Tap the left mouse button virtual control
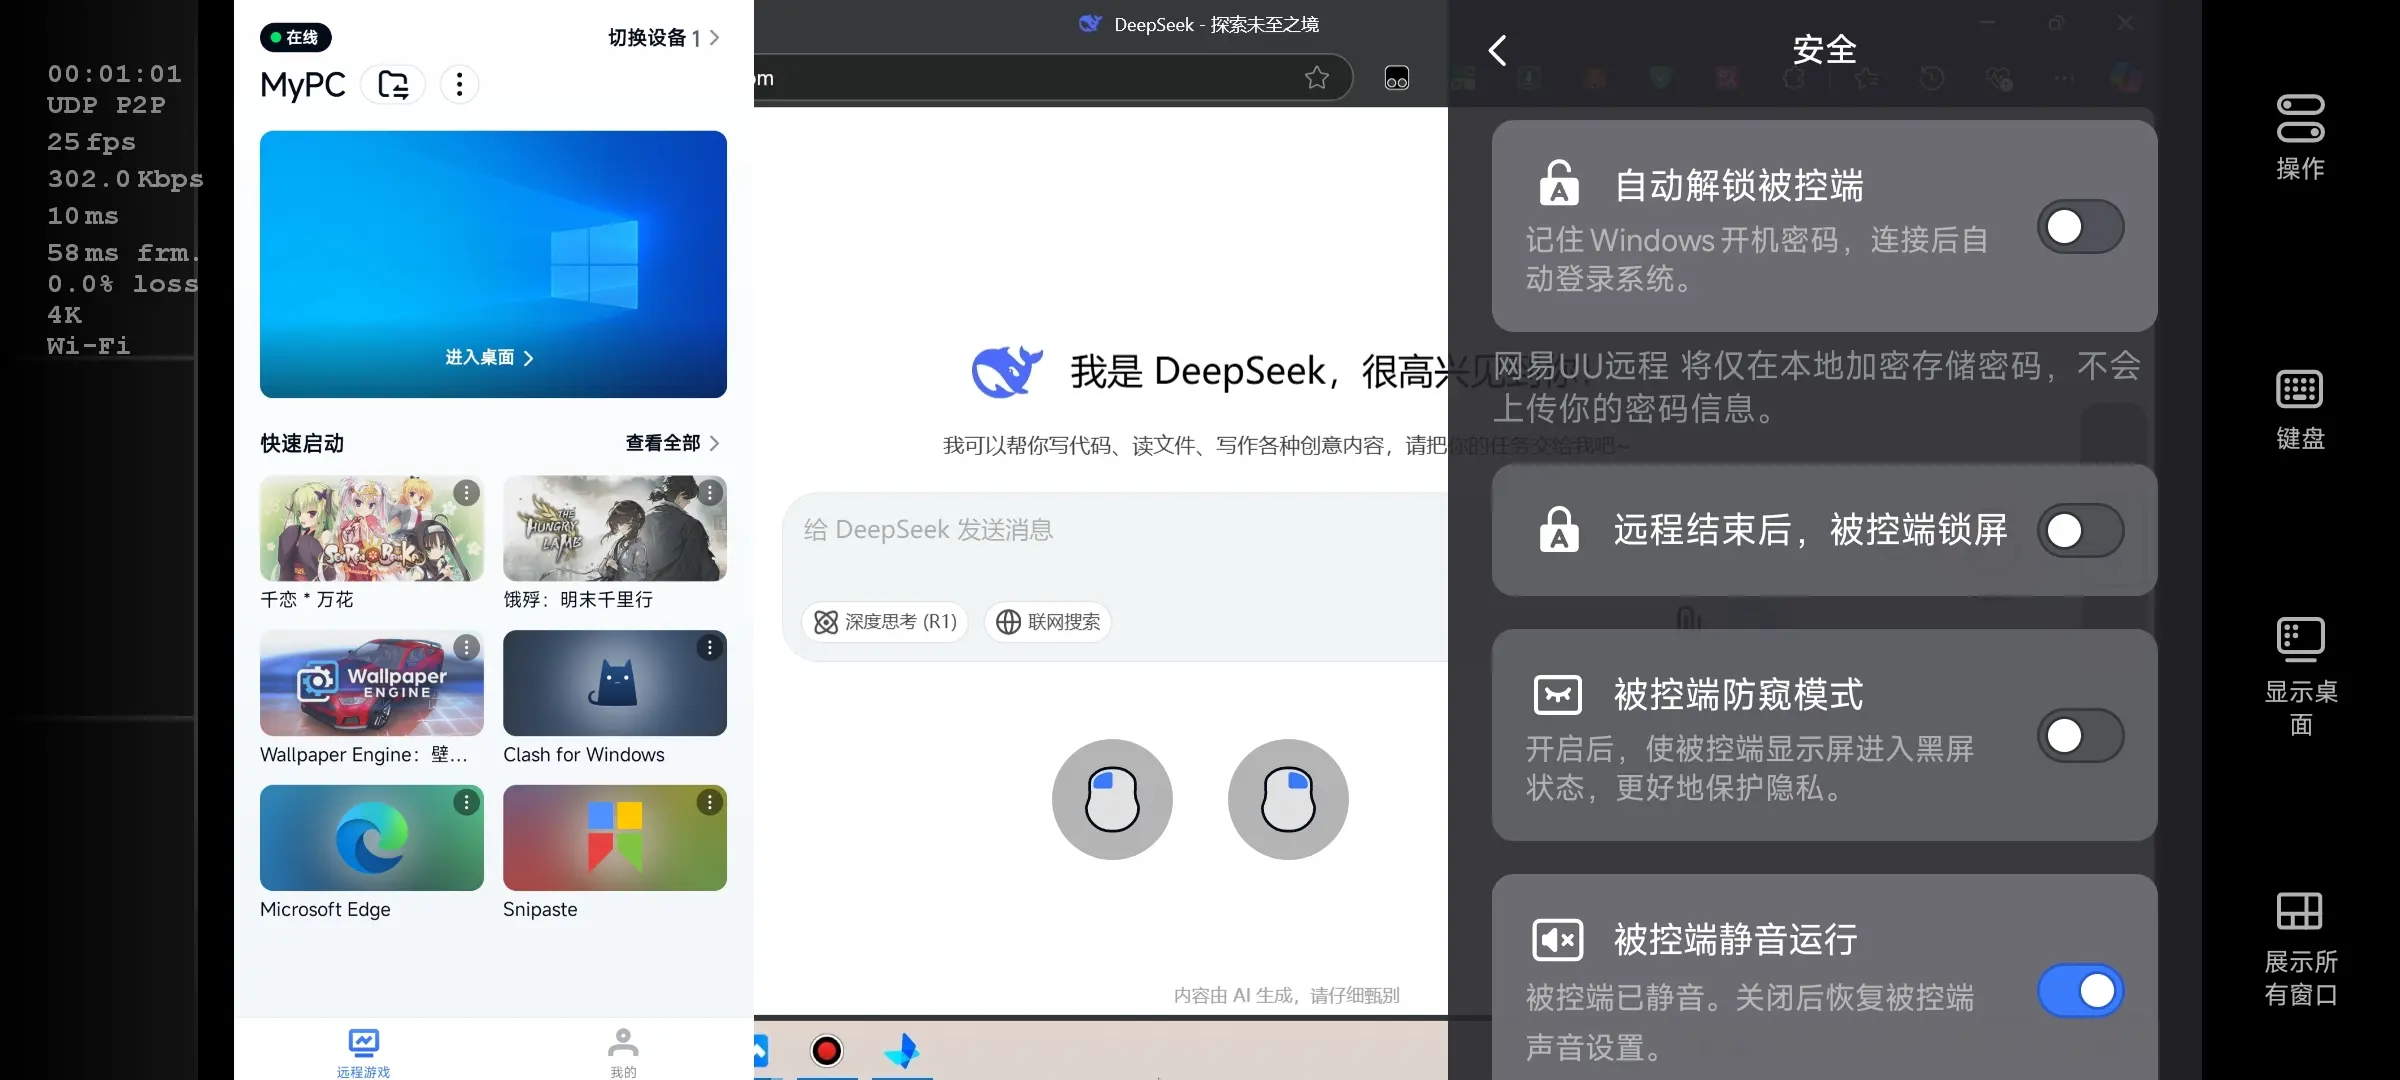 point(1112,799)
